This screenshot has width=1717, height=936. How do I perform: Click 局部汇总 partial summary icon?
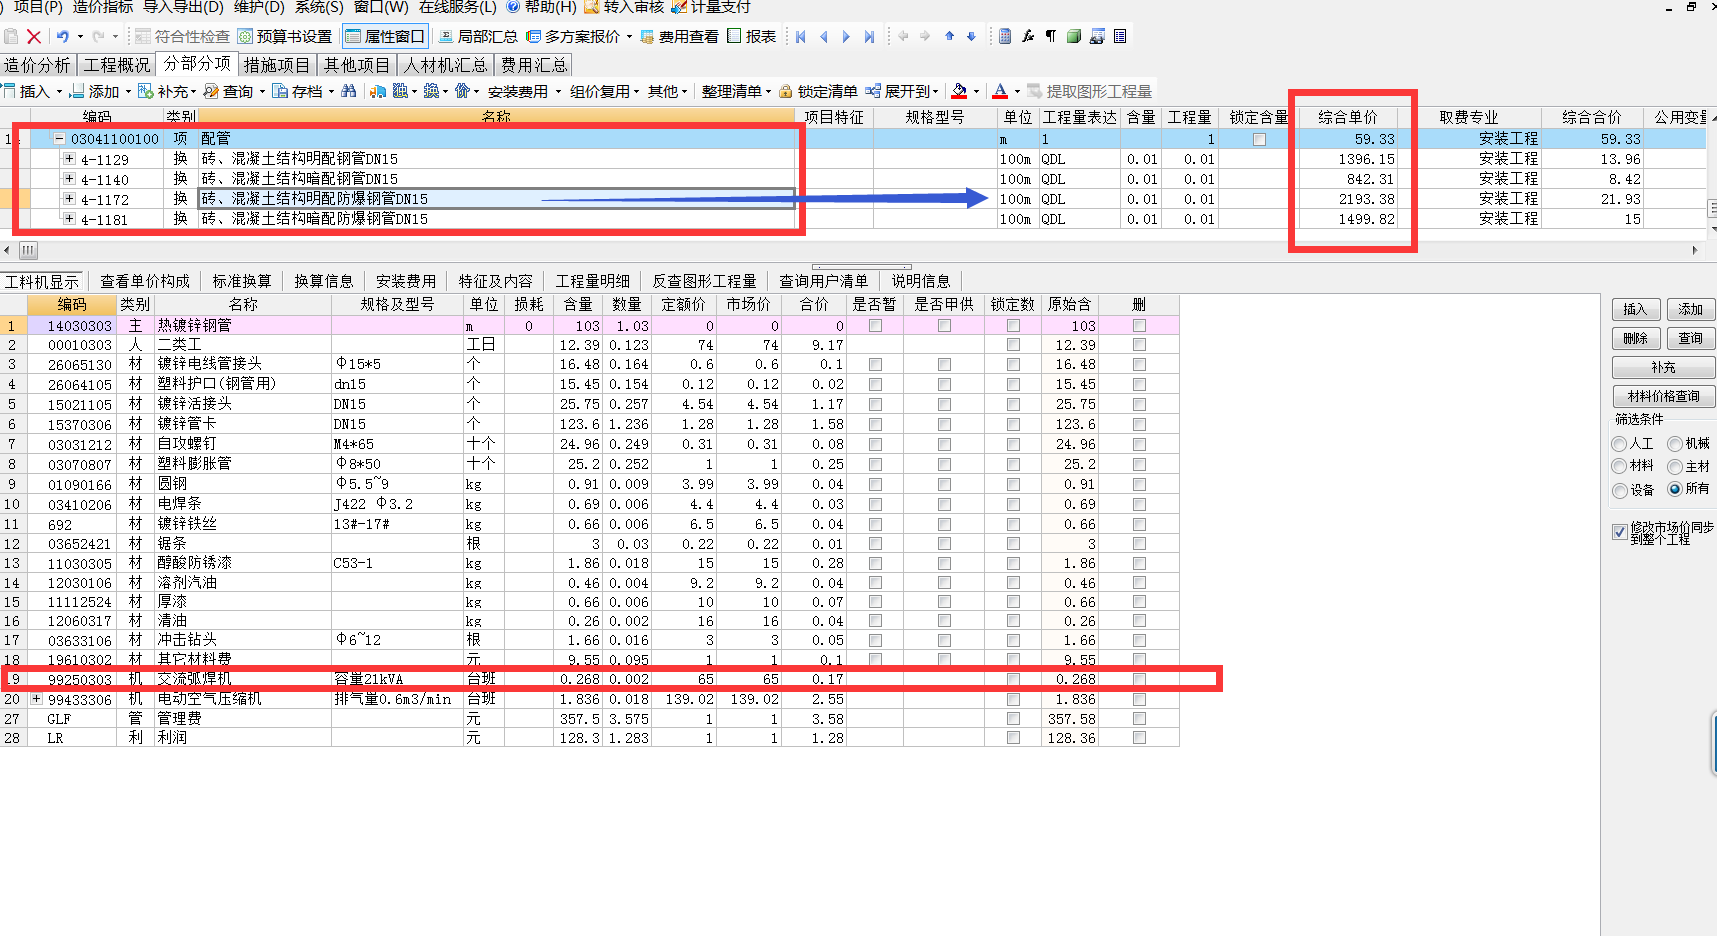point(446,36)
